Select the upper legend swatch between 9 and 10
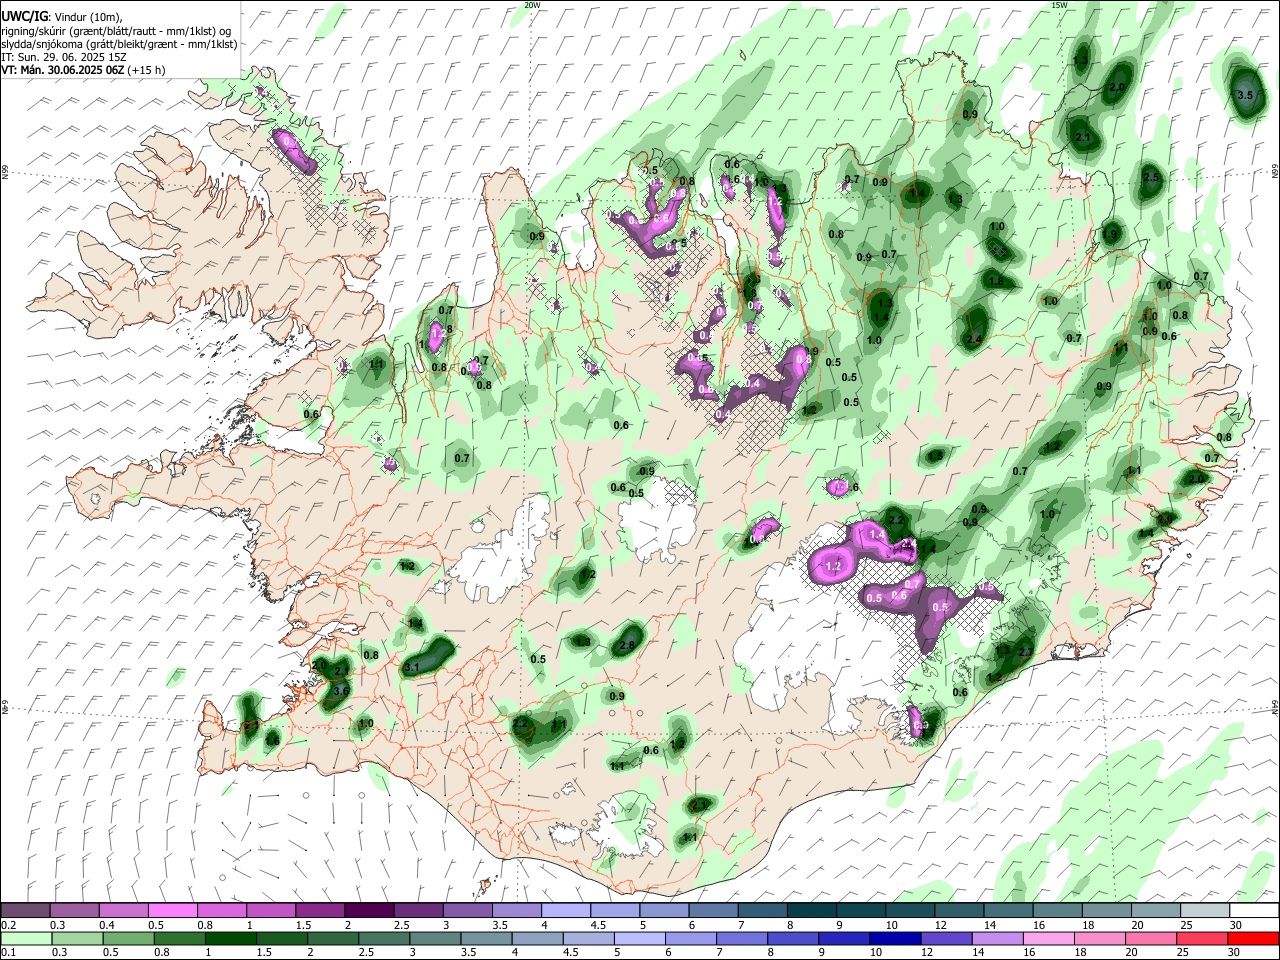 point(859,911)
